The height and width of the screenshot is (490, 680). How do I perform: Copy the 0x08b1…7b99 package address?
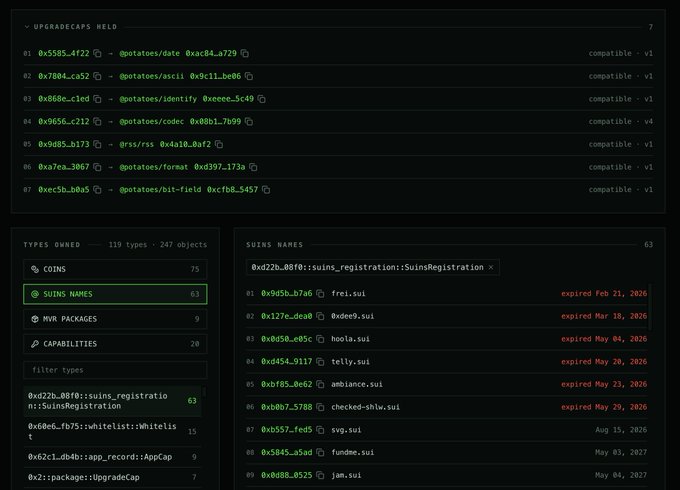(249, 122)
